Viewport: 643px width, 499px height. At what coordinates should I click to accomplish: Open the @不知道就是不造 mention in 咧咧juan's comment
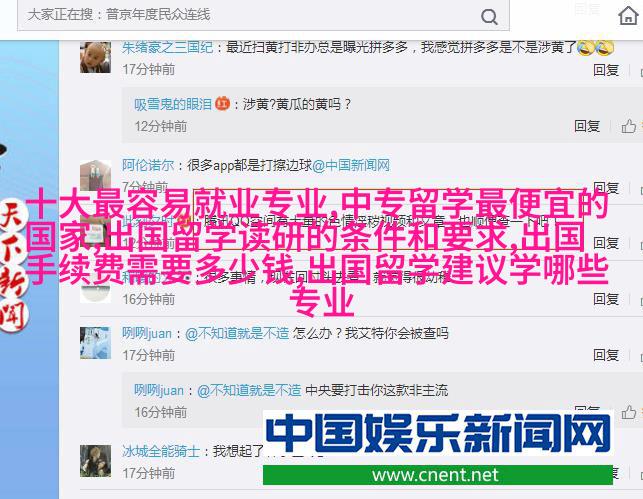[237, 333]
